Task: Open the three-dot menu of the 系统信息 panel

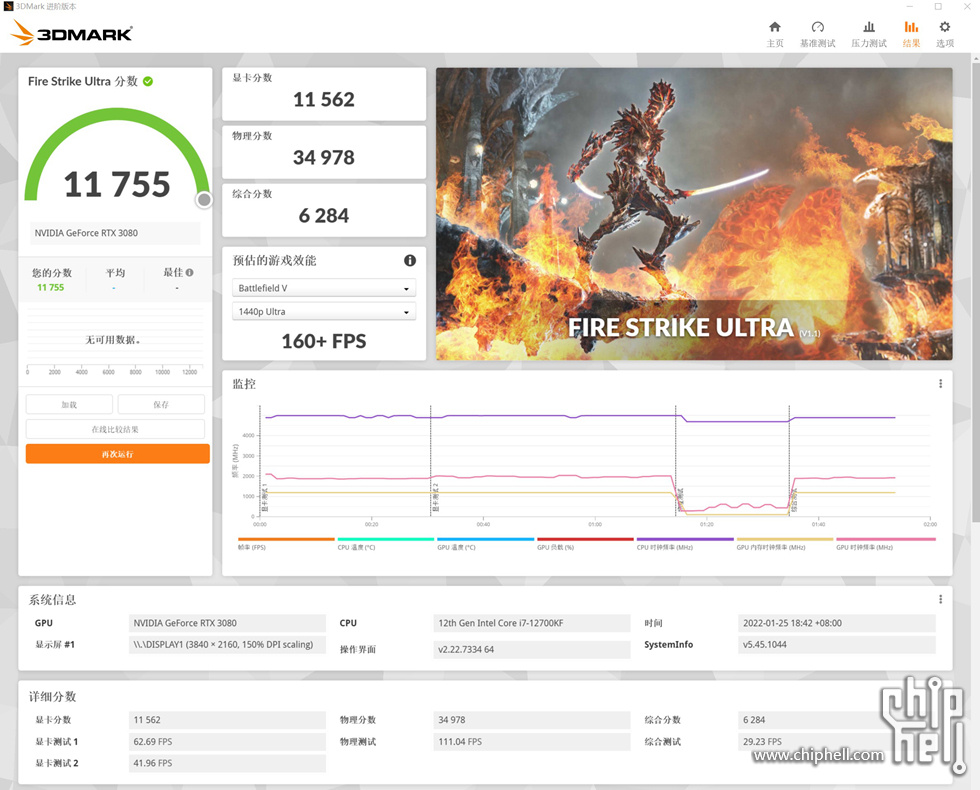Action: (x=940, y=599)
